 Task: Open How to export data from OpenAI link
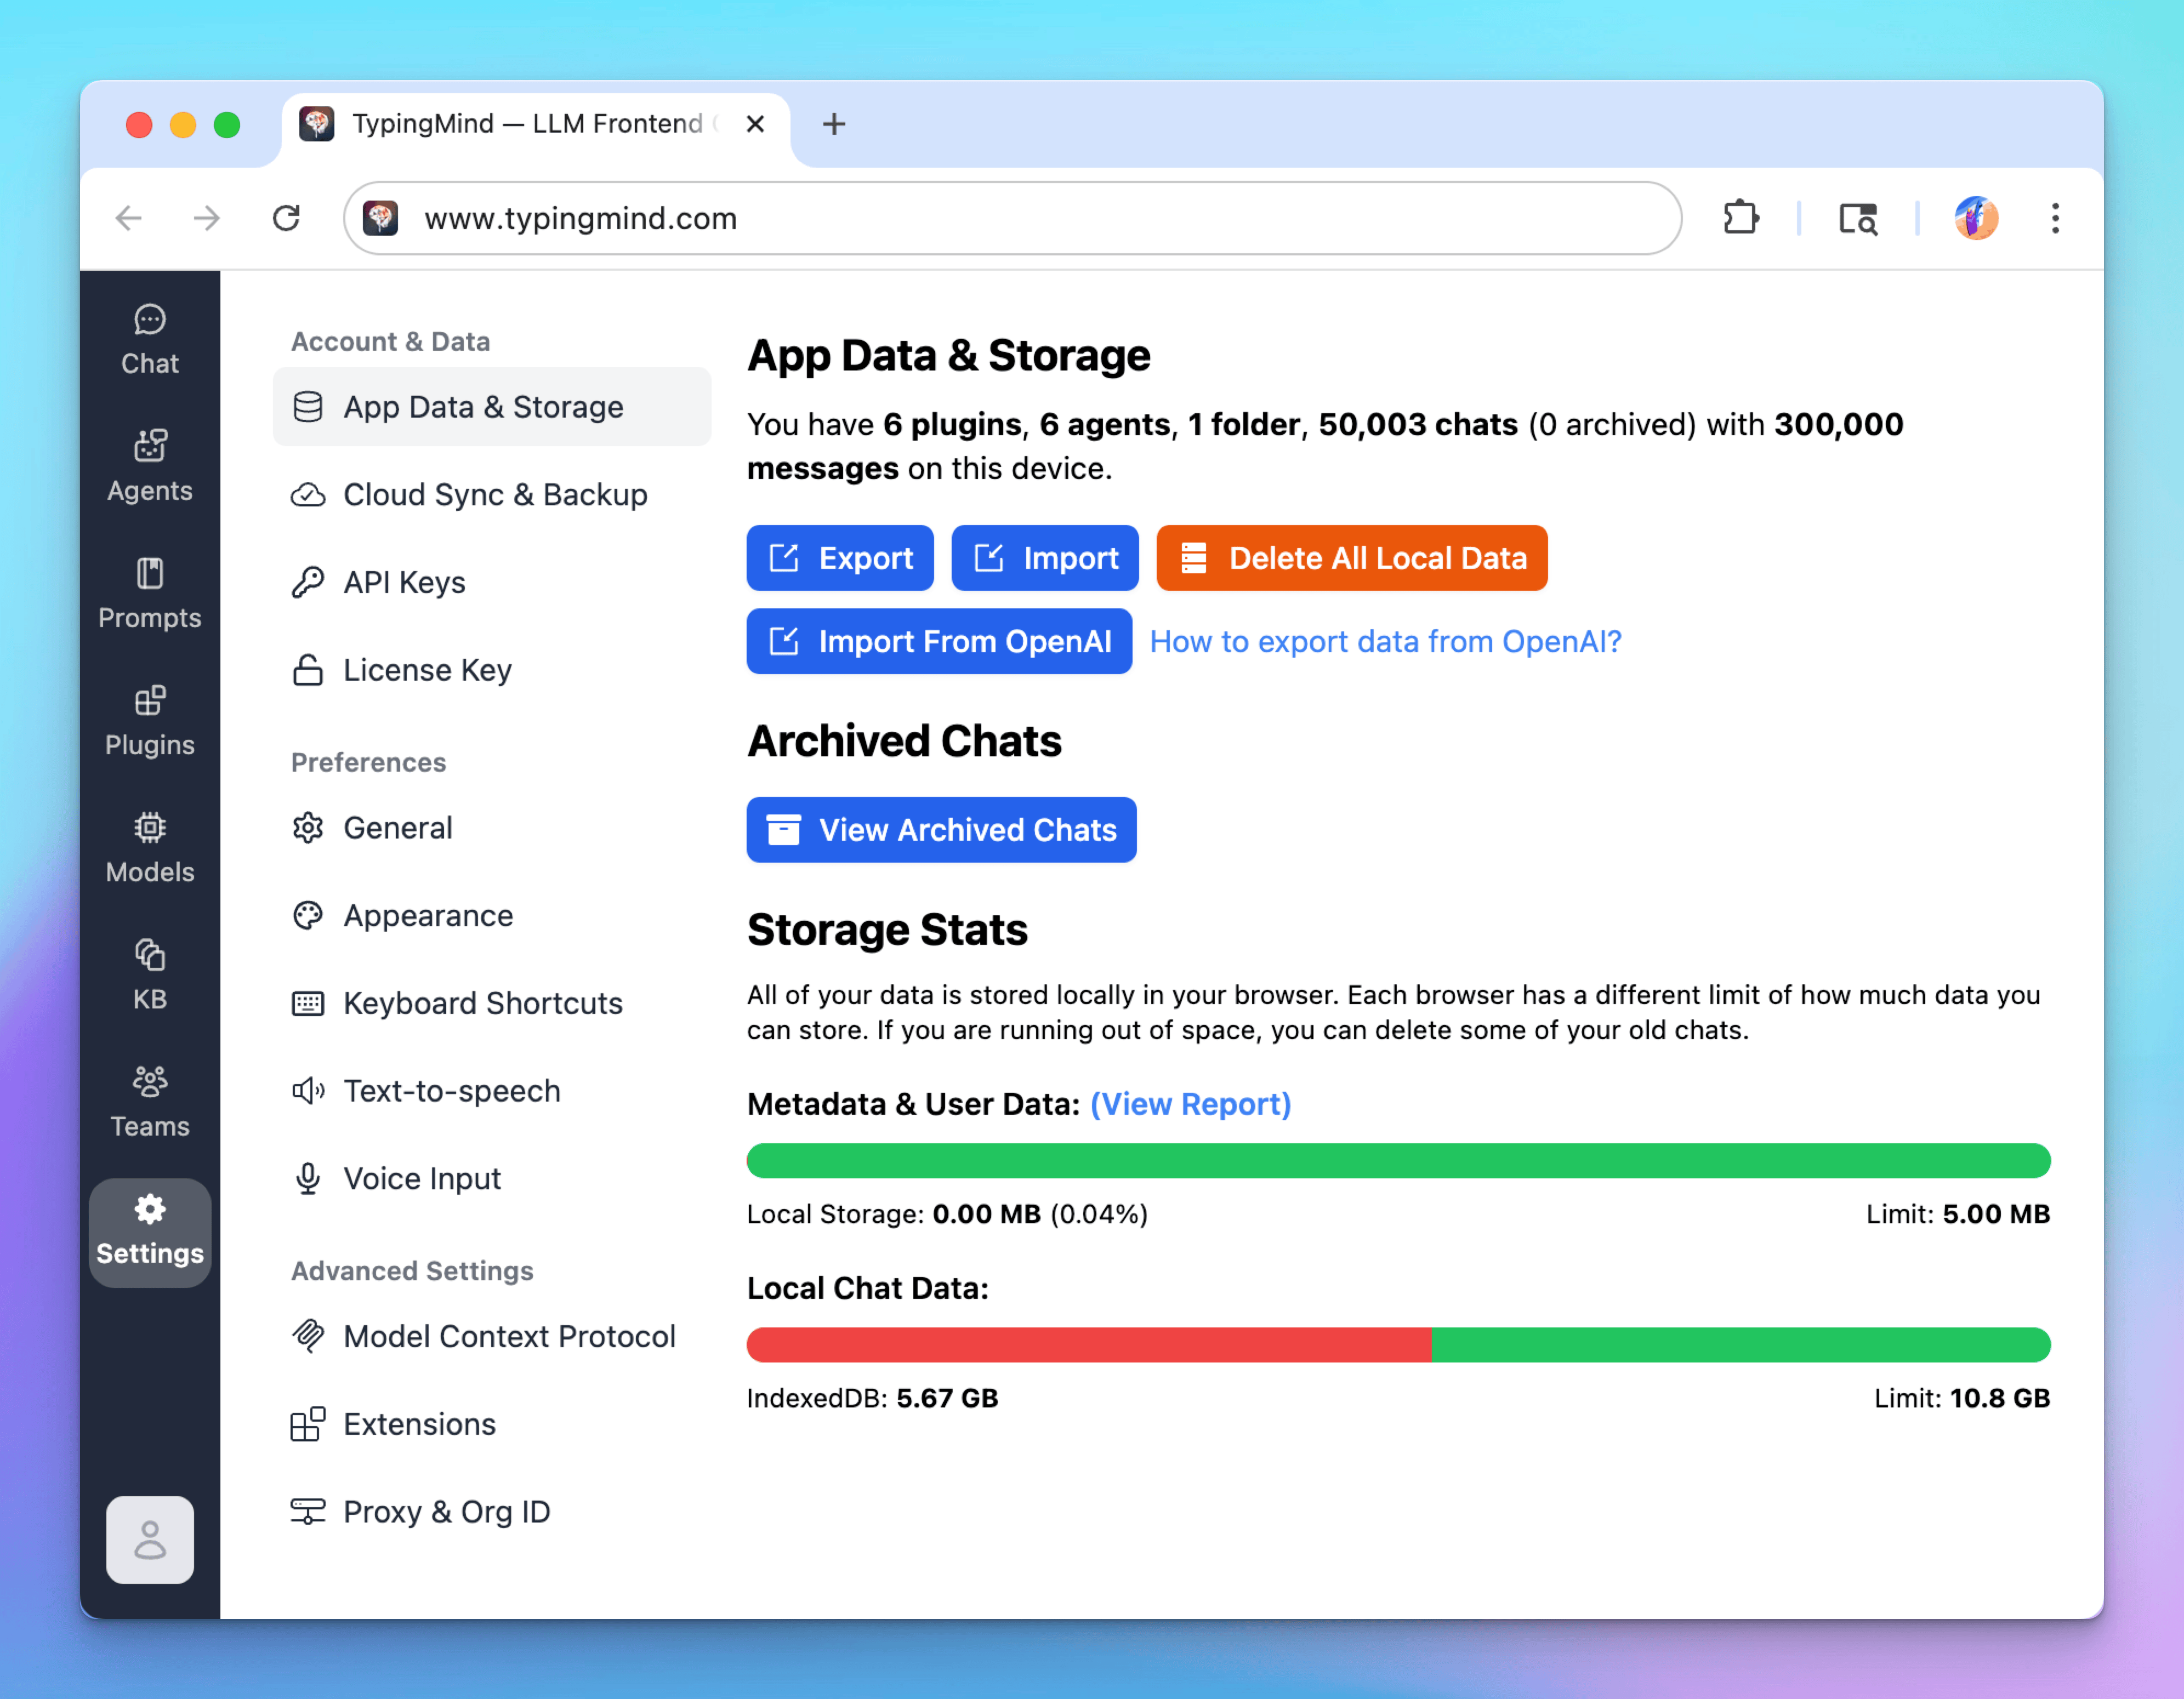pyautogui.click(x=1385, y=641)
